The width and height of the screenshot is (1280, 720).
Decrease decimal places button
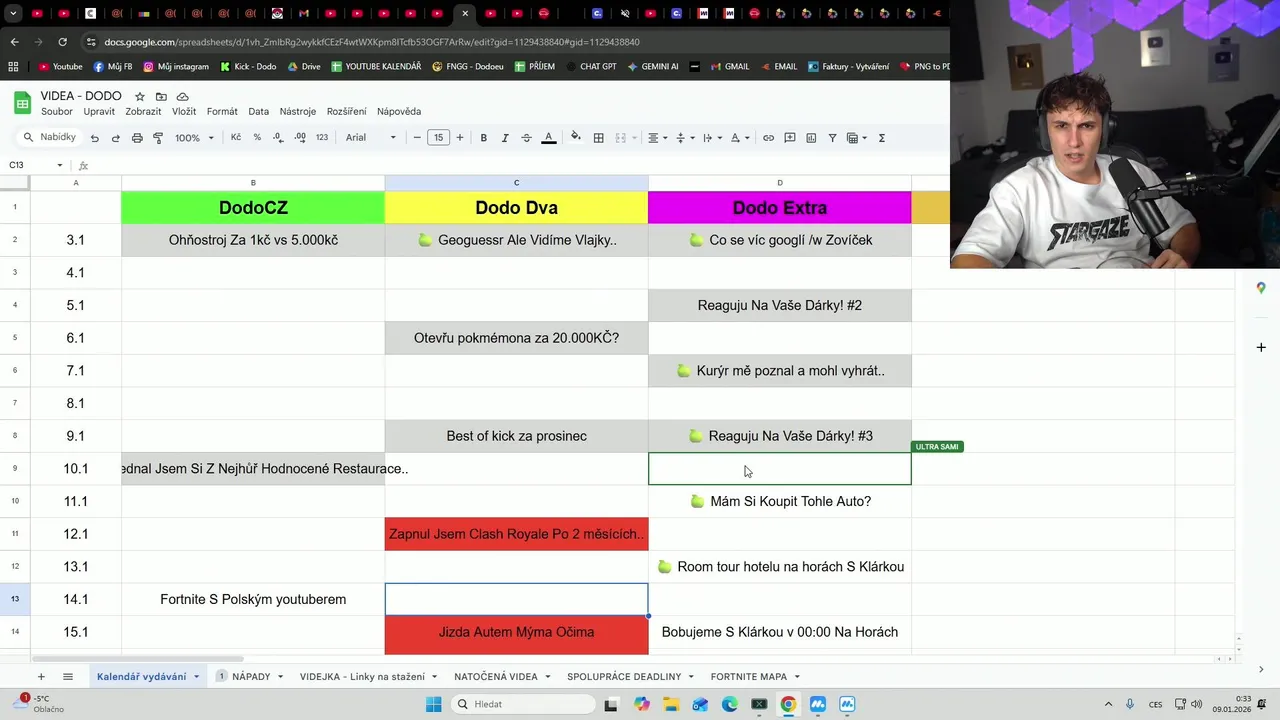click(278, 138)
